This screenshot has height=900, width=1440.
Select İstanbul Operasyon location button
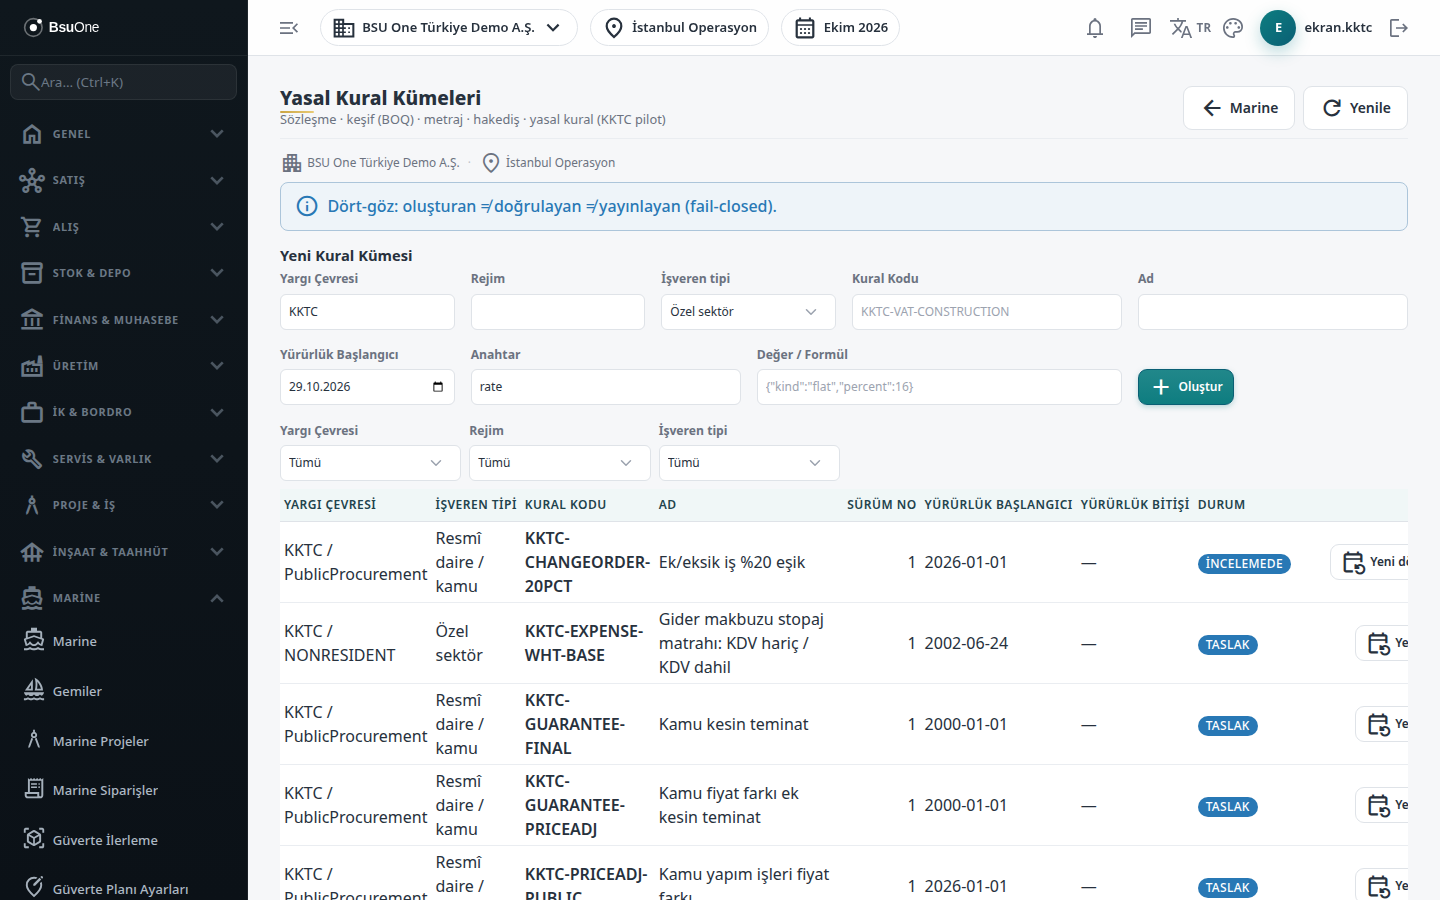coord(680,28)
